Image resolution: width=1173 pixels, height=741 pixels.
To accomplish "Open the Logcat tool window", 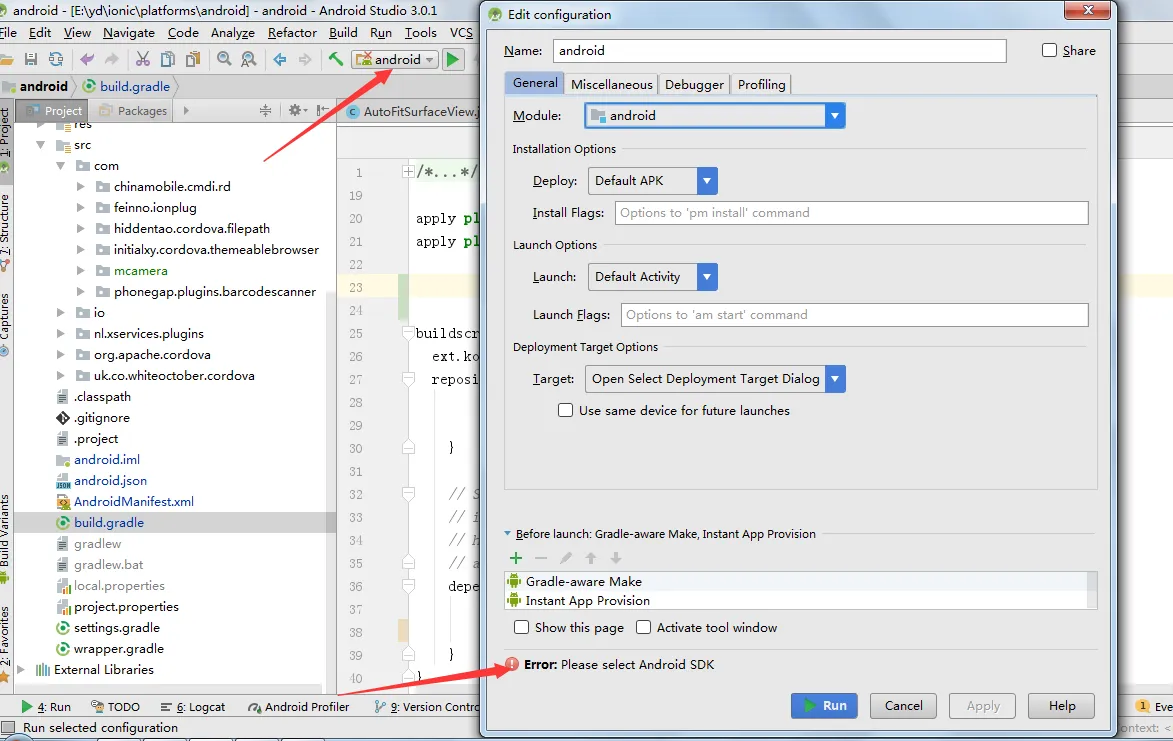I will click(x=193, y=707).
